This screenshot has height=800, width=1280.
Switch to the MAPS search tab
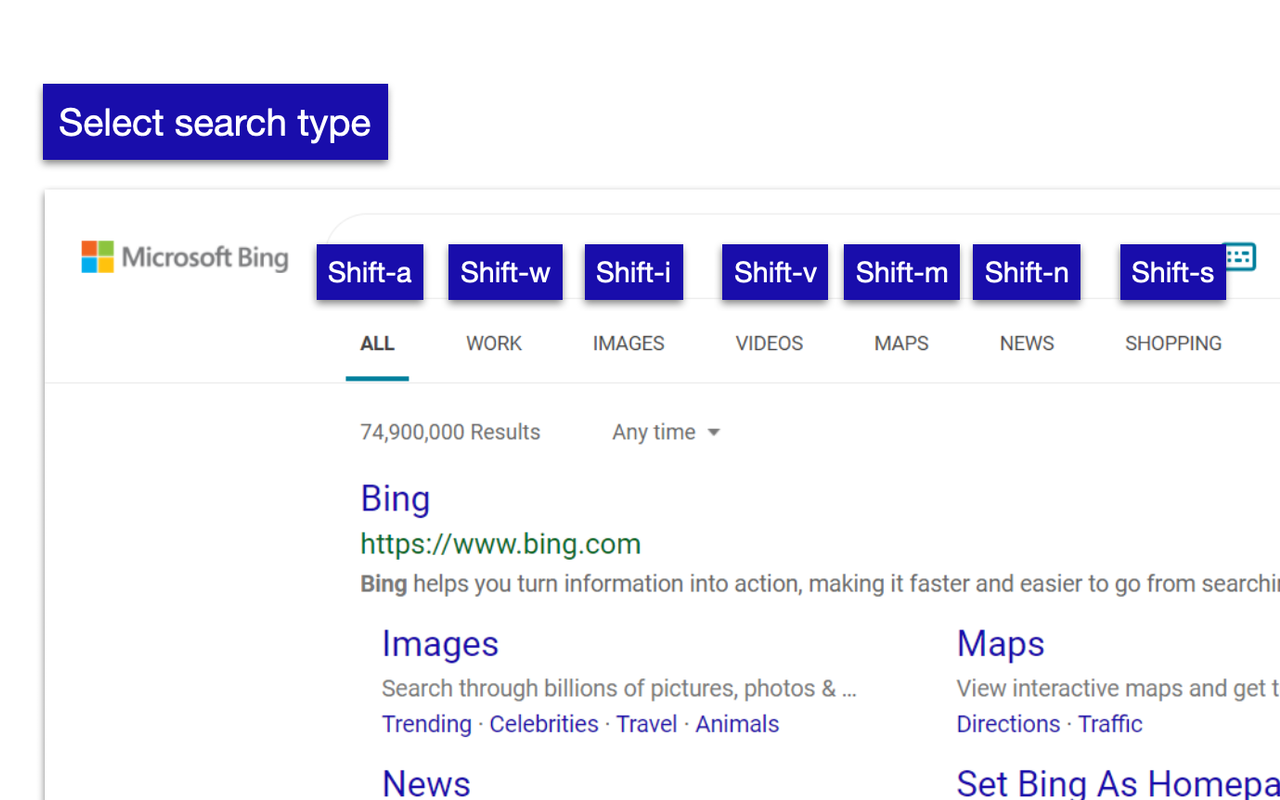point(901,343)
